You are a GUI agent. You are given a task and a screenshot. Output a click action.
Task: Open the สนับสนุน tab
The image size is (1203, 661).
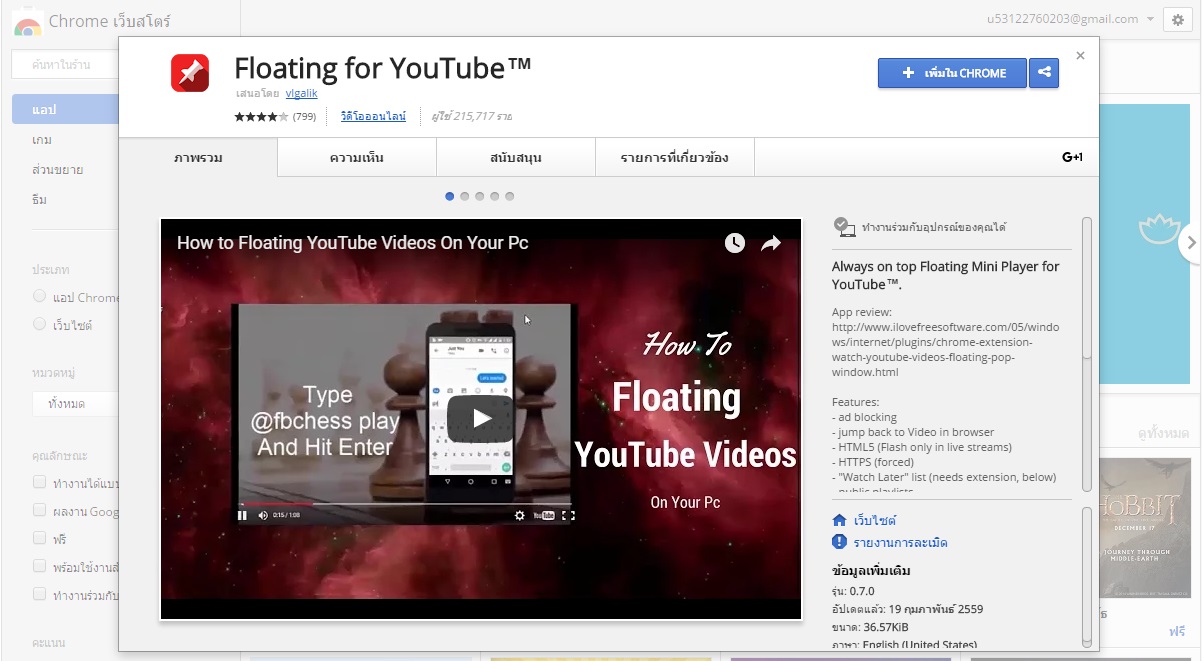516,158
